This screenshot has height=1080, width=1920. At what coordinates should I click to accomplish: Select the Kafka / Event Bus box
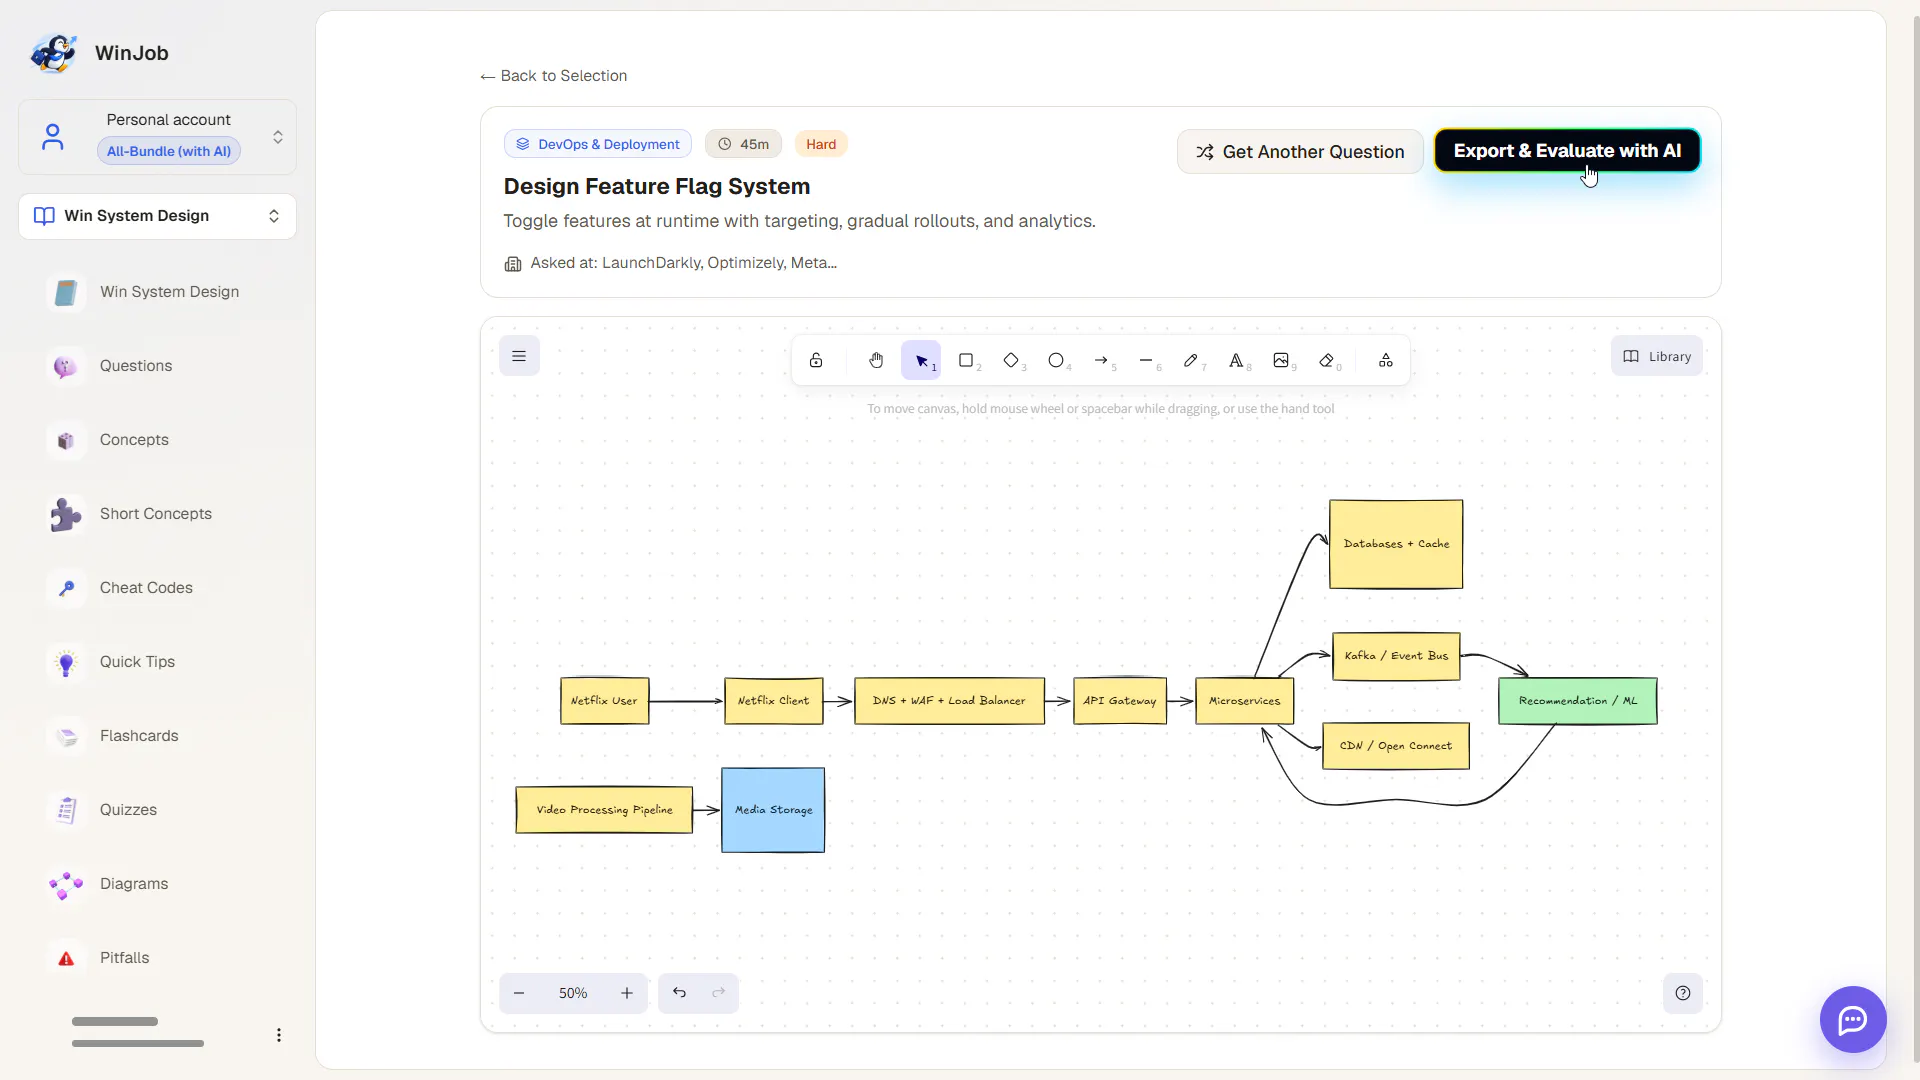pyautogui.click(x=1396, y=656)
